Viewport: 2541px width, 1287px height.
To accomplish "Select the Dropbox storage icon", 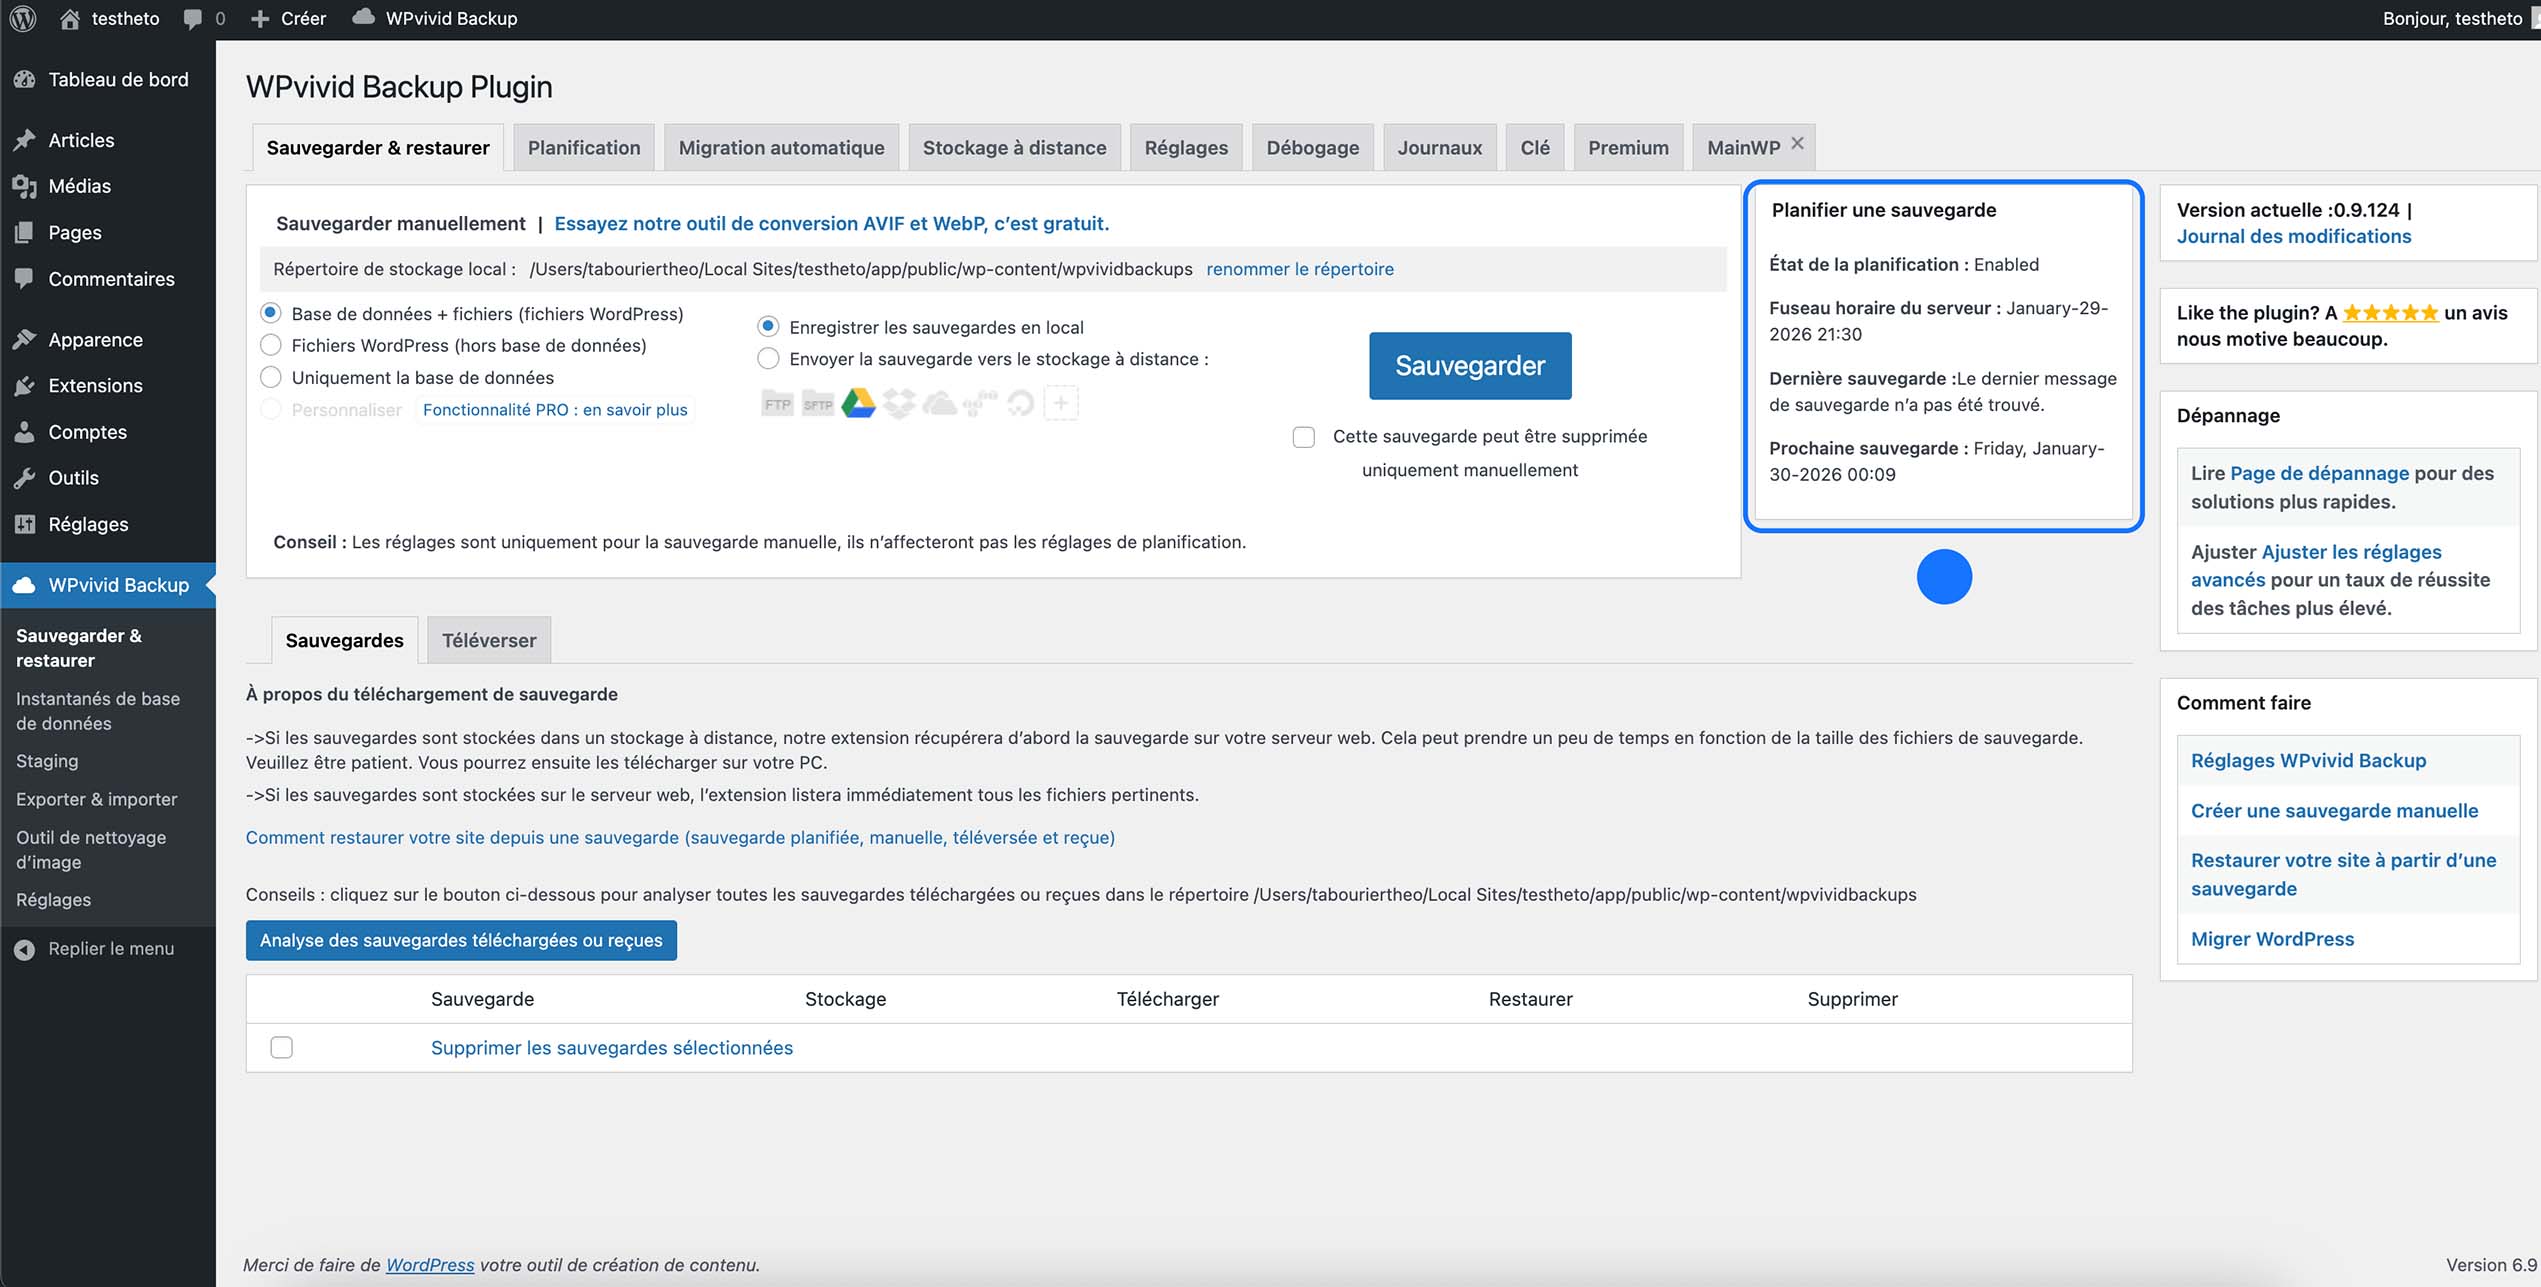I will 899,402.
